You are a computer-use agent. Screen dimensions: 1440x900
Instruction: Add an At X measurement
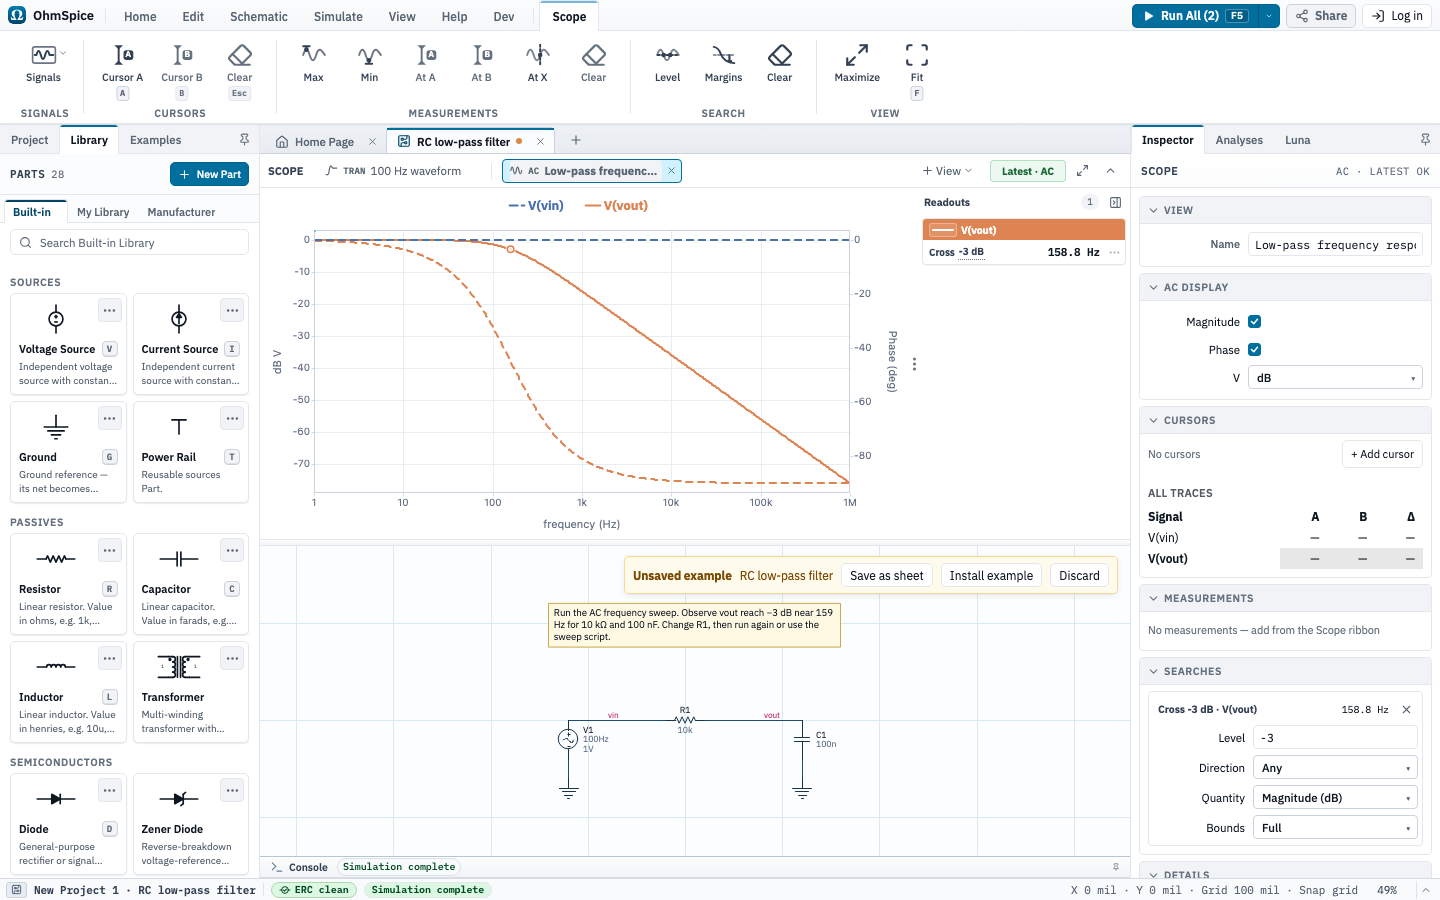(538, 64)
